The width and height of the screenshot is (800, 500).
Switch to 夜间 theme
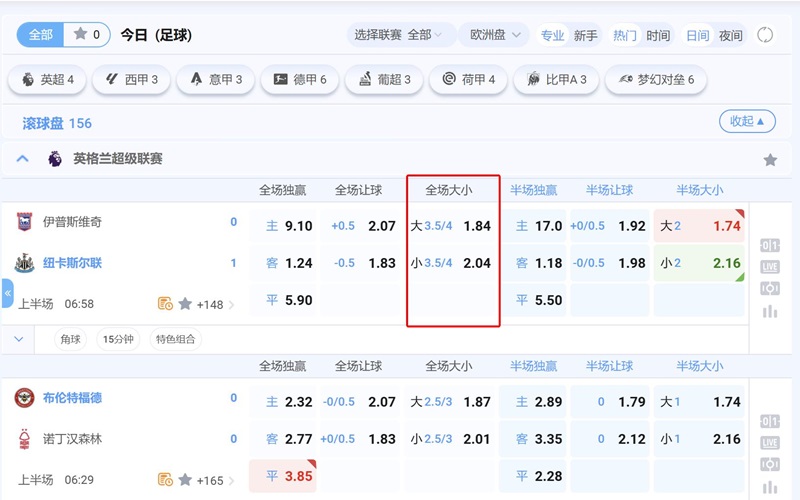[x=731, y=35]
